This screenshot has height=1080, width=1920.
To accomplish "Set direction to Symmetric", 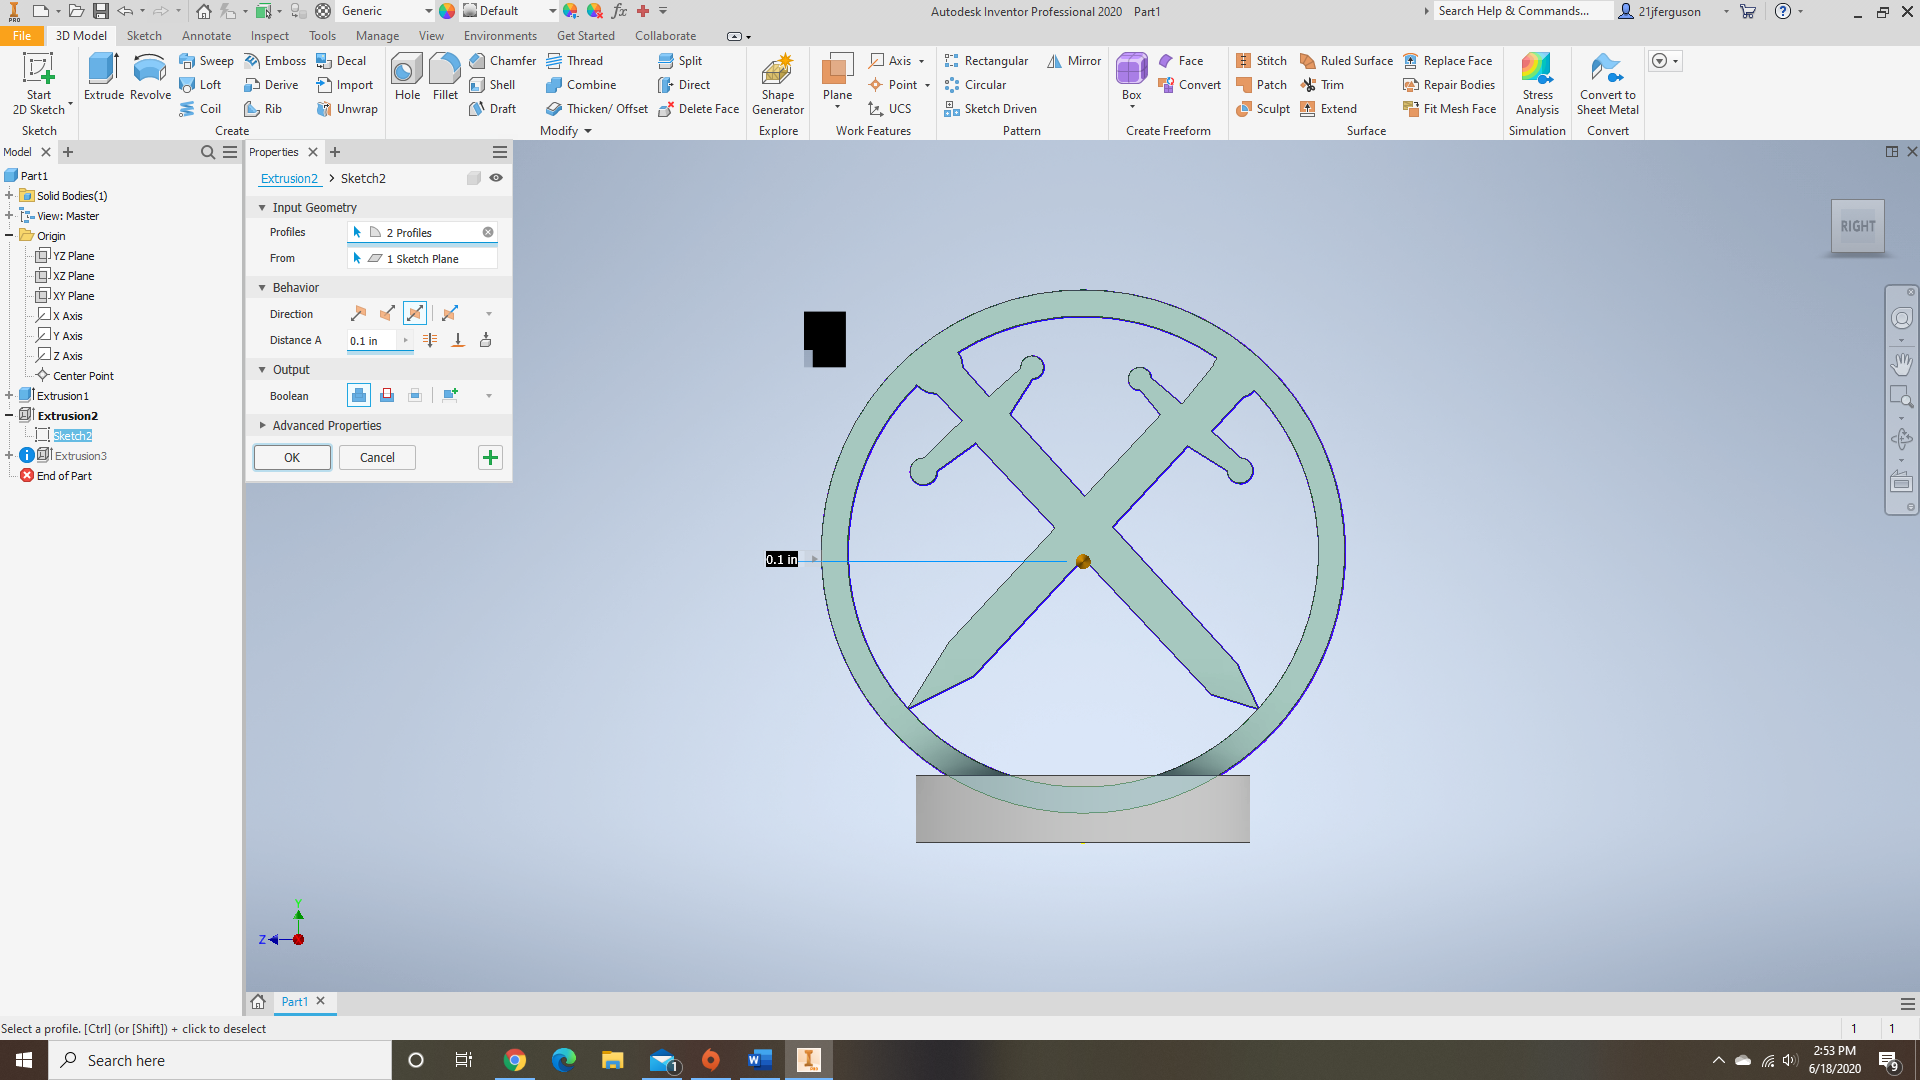I will pyautogui.click(x=415, y=314).
